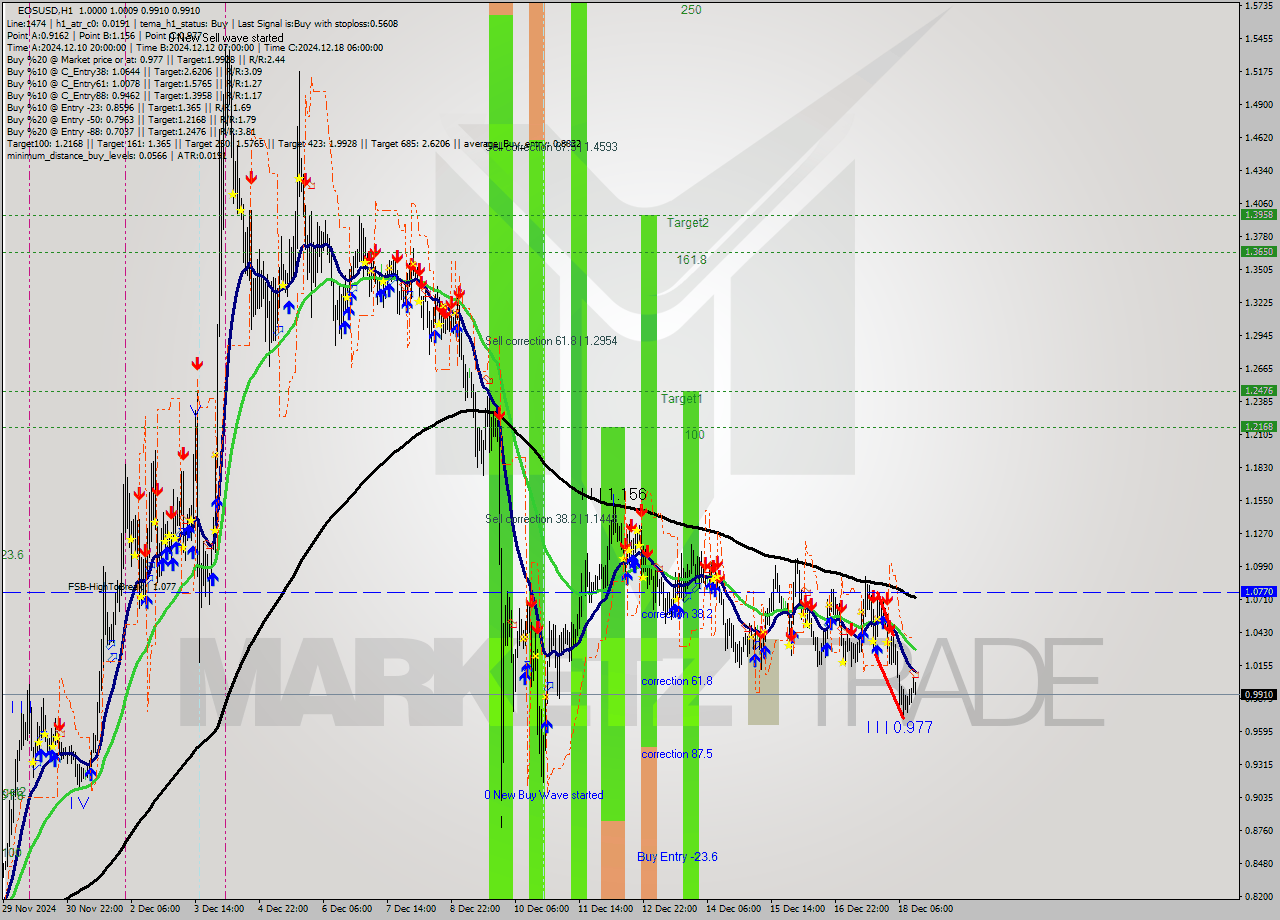The image size is (1280, 920).
Task: Click the 'Time A:2024.12.10 20:00:00' info line
Action: pos(194,47)
